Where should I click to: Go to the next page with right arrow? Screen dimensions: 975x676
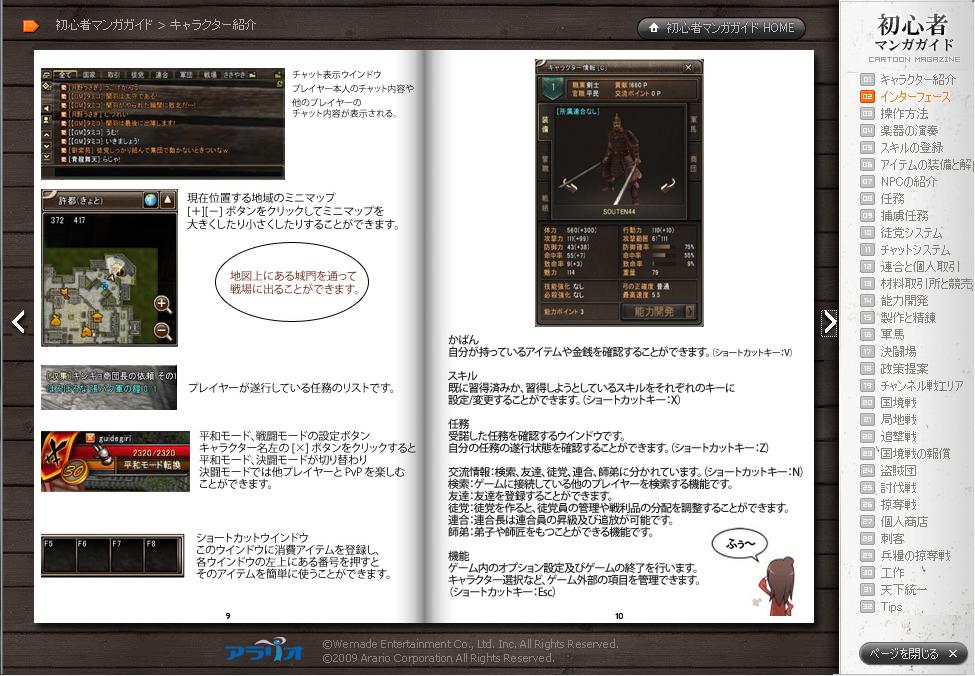[x=829, y=322]
